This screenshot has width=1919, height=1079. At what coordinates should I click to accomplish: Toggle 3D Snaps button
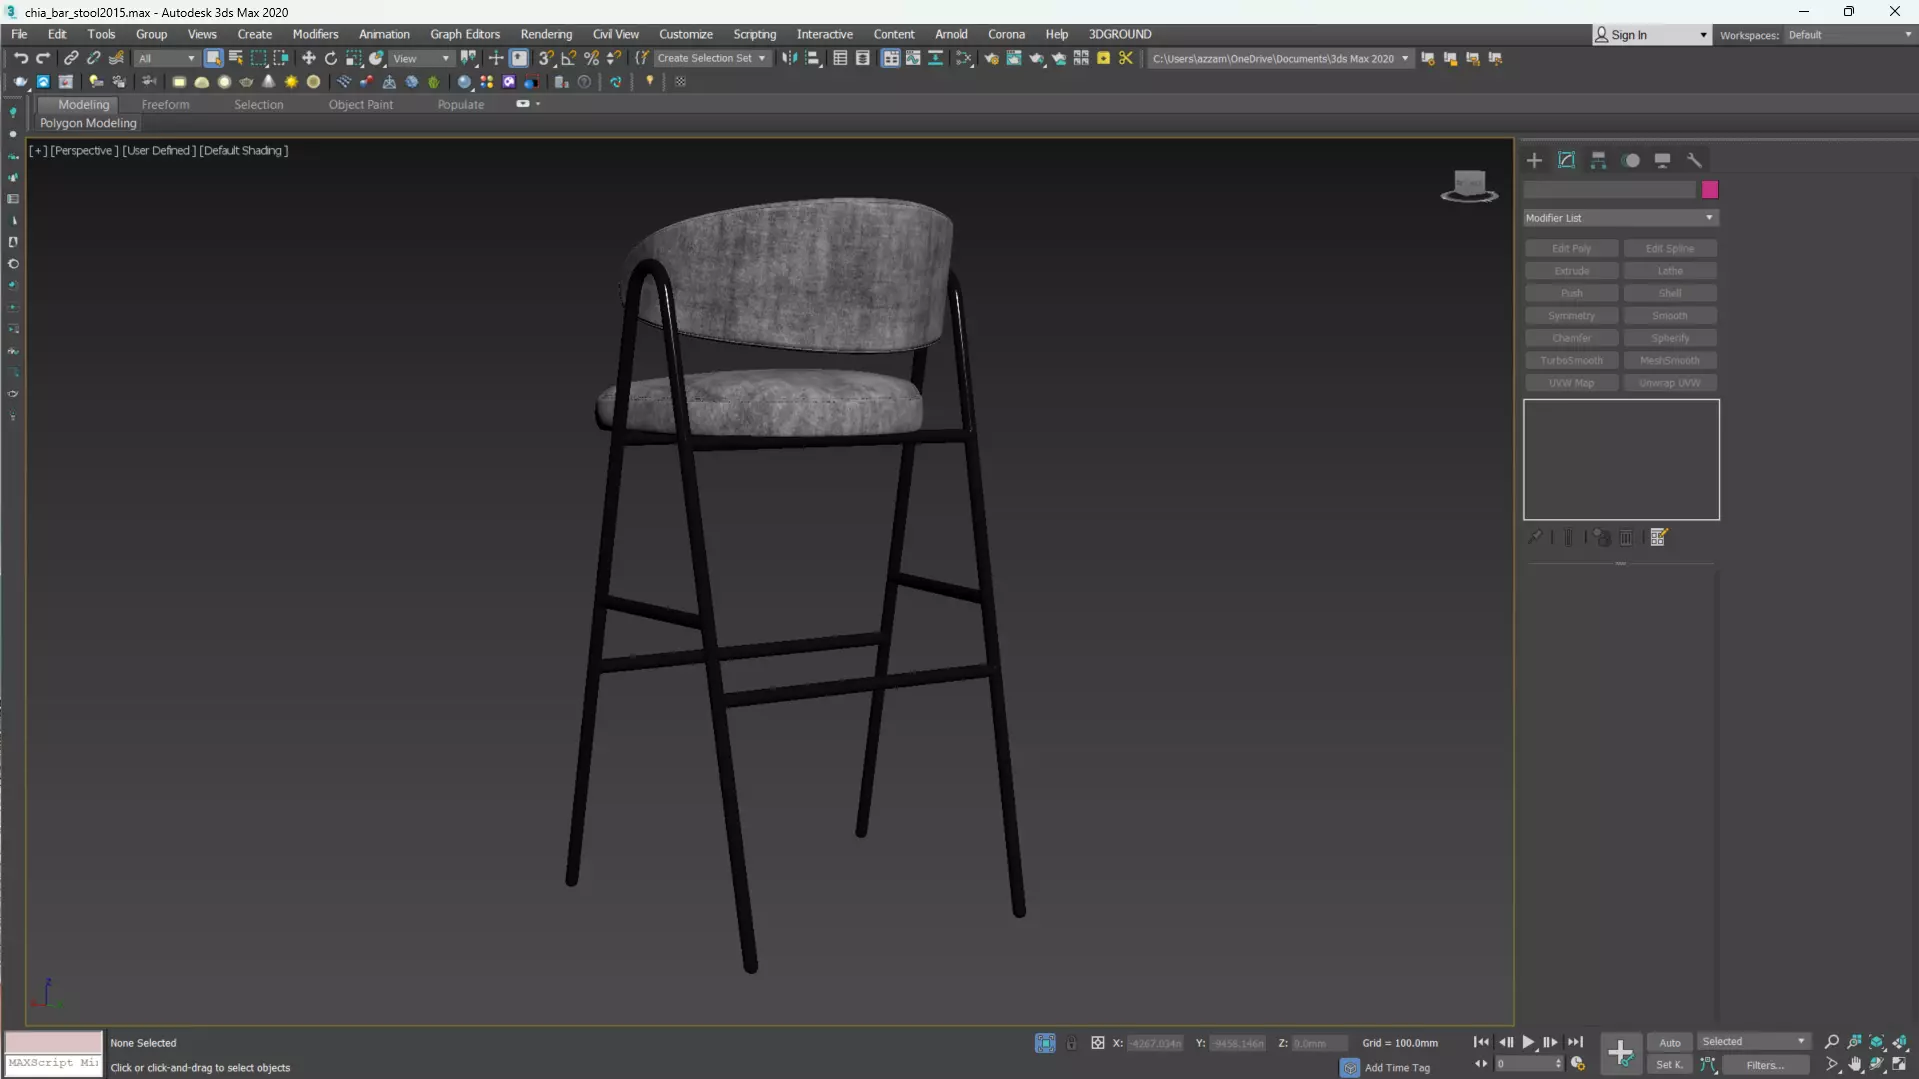click(x=546, y=58)
